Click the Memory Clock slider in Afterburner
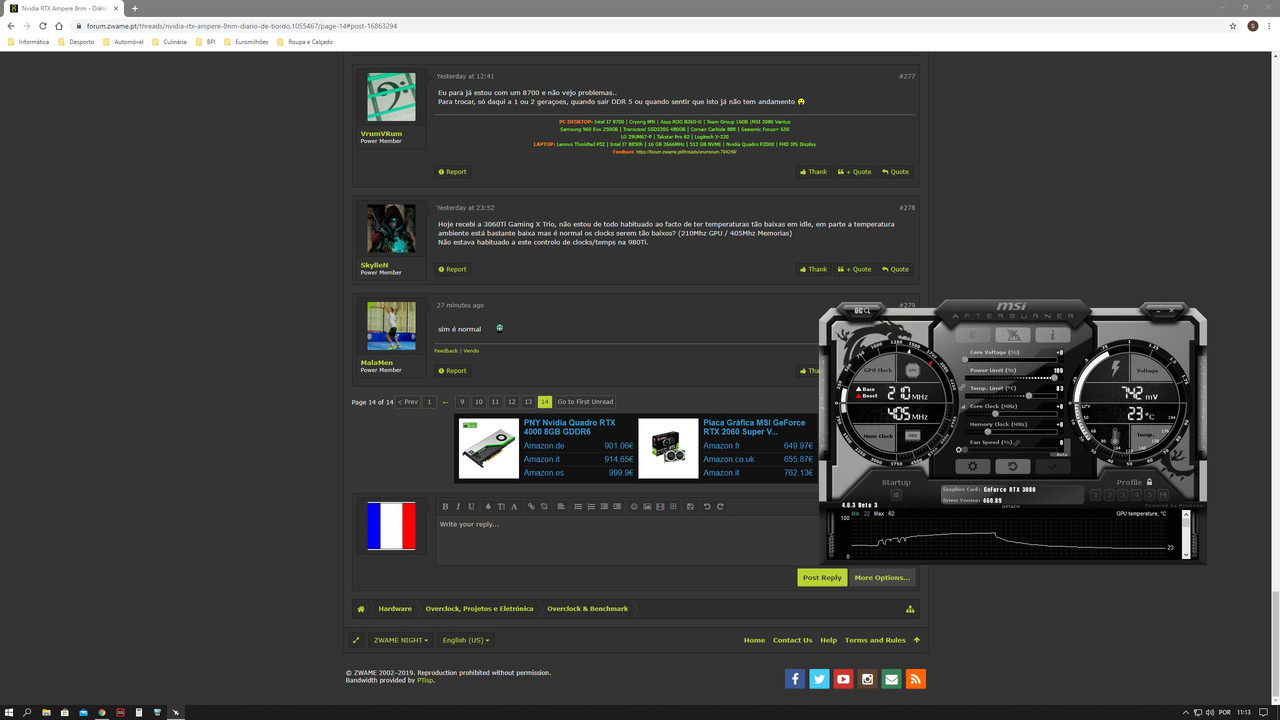The image size is (1280, 720). point(1011,432)
